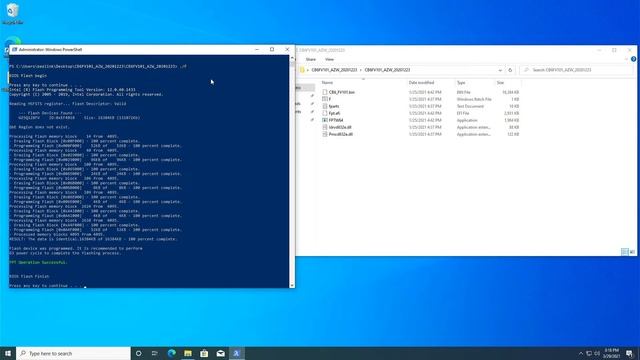The image size is (640, 360).
Task: Click File Explorer search field
Action: (577, 70)
